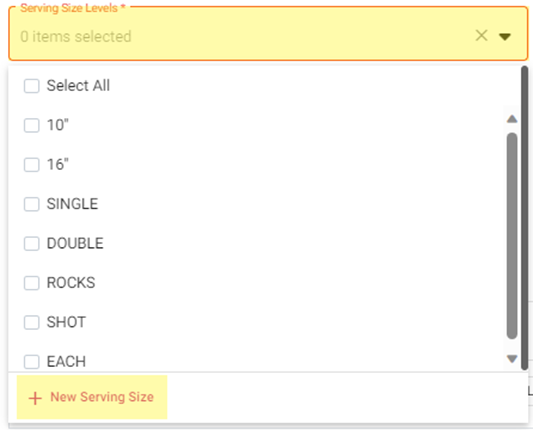This screenshot has width=533, height=430.
Task: Tick the EACH checkbox
Action: (x=32, y=362)
